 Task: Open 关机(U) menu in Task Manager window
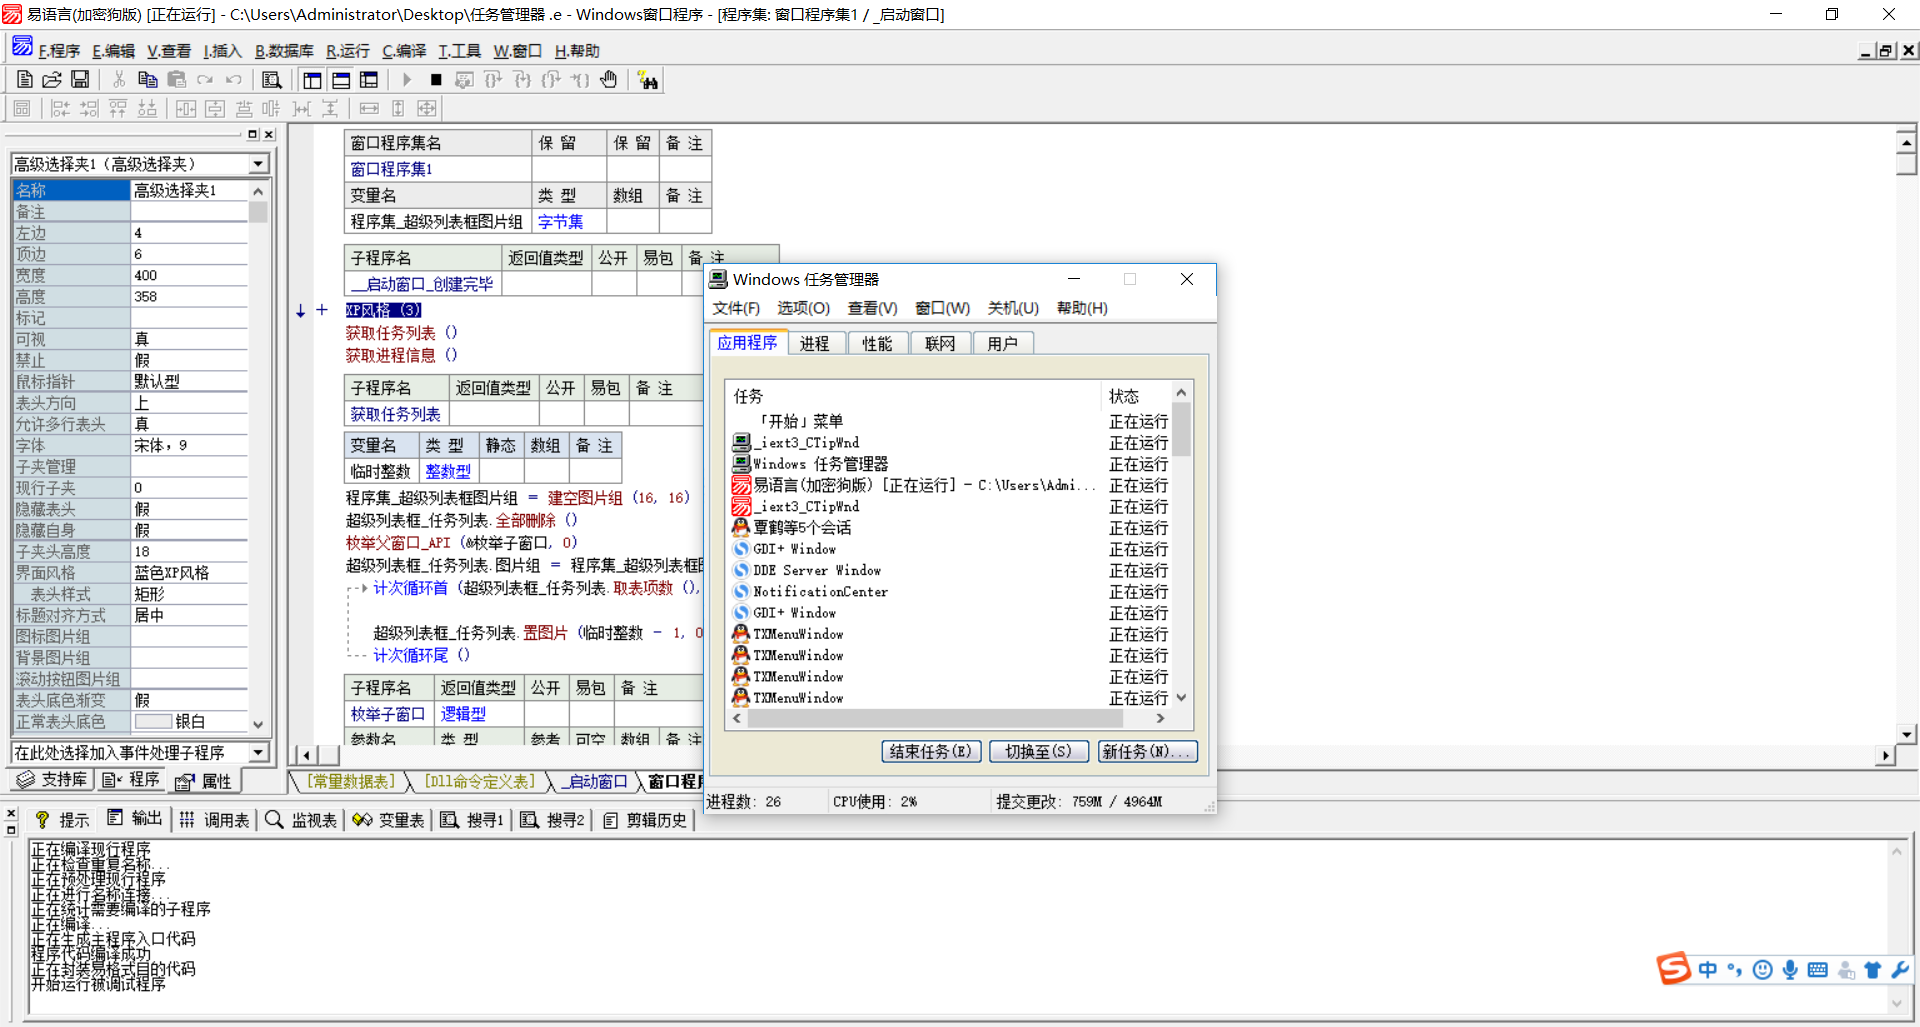pos(1013,308)
